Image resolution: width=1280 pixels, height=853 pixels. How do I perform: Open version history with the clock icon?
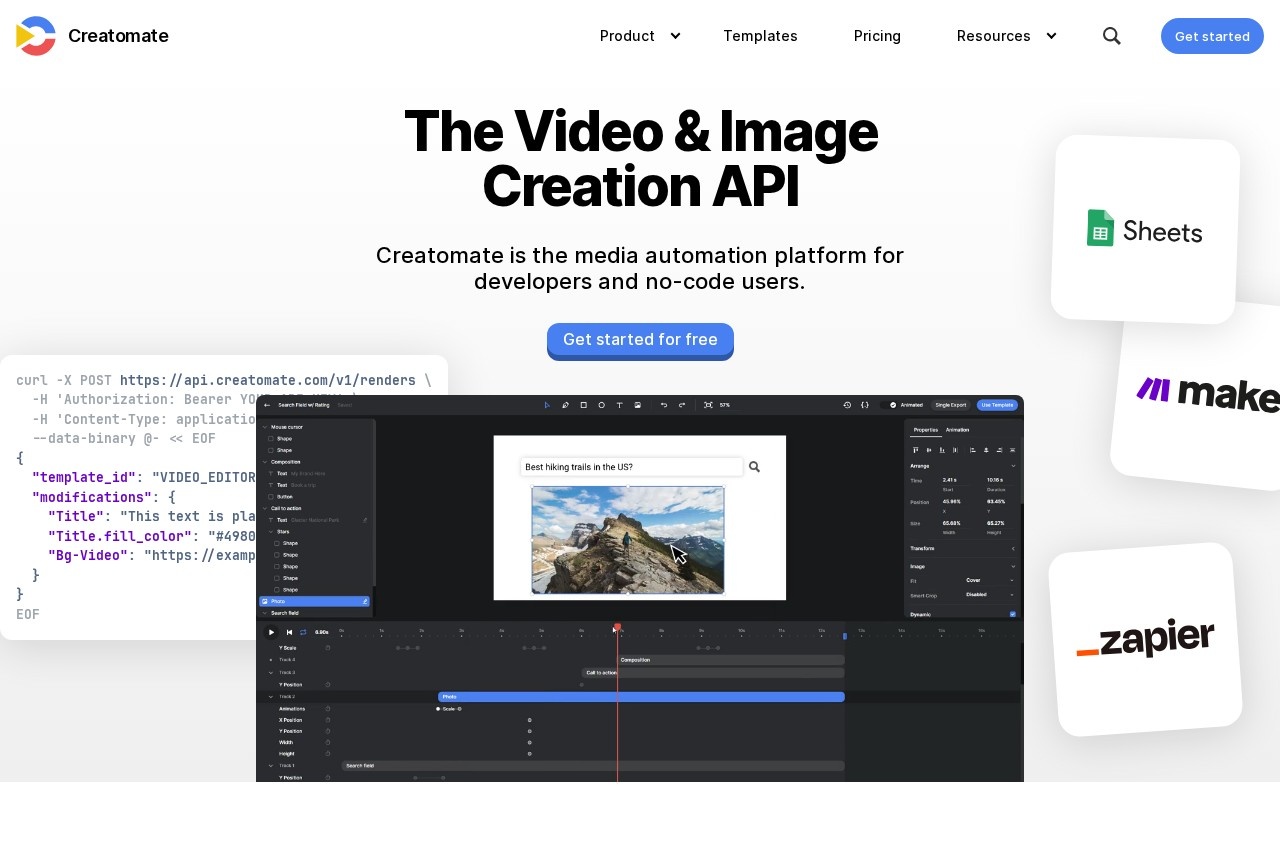(x=847, y=404)
